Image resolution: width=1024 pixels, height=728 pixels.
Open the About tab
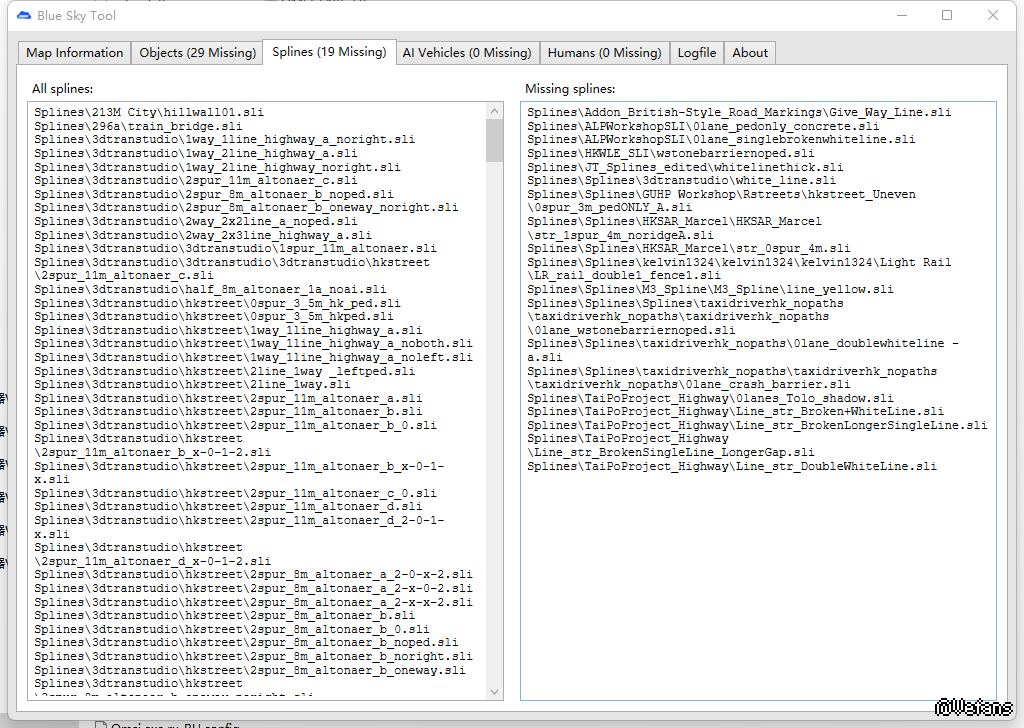pos(749,53)
